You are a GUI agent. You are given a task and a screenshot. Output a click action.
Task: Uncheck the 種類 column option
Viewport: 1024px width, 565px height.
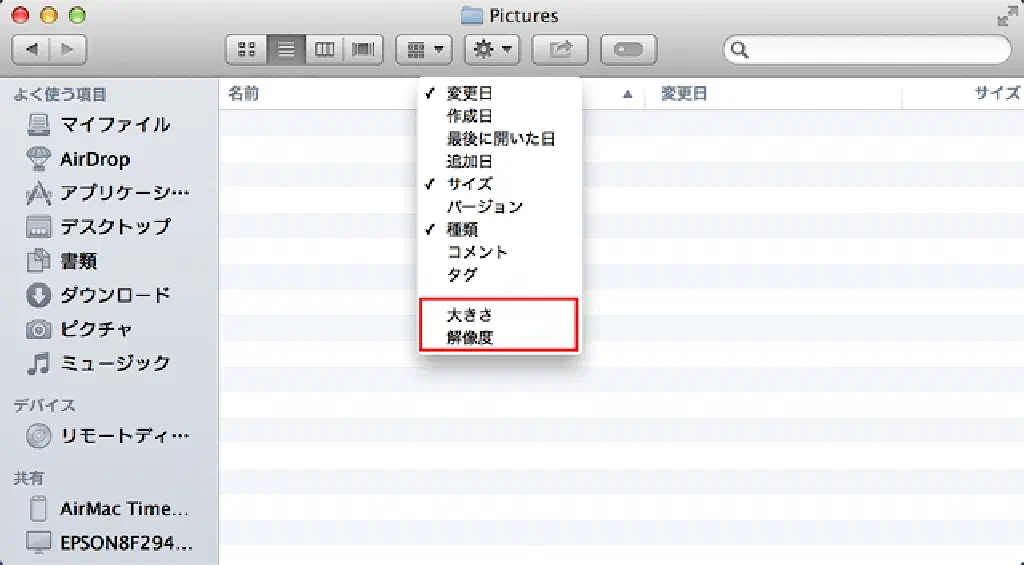click(x=462, y=229)
